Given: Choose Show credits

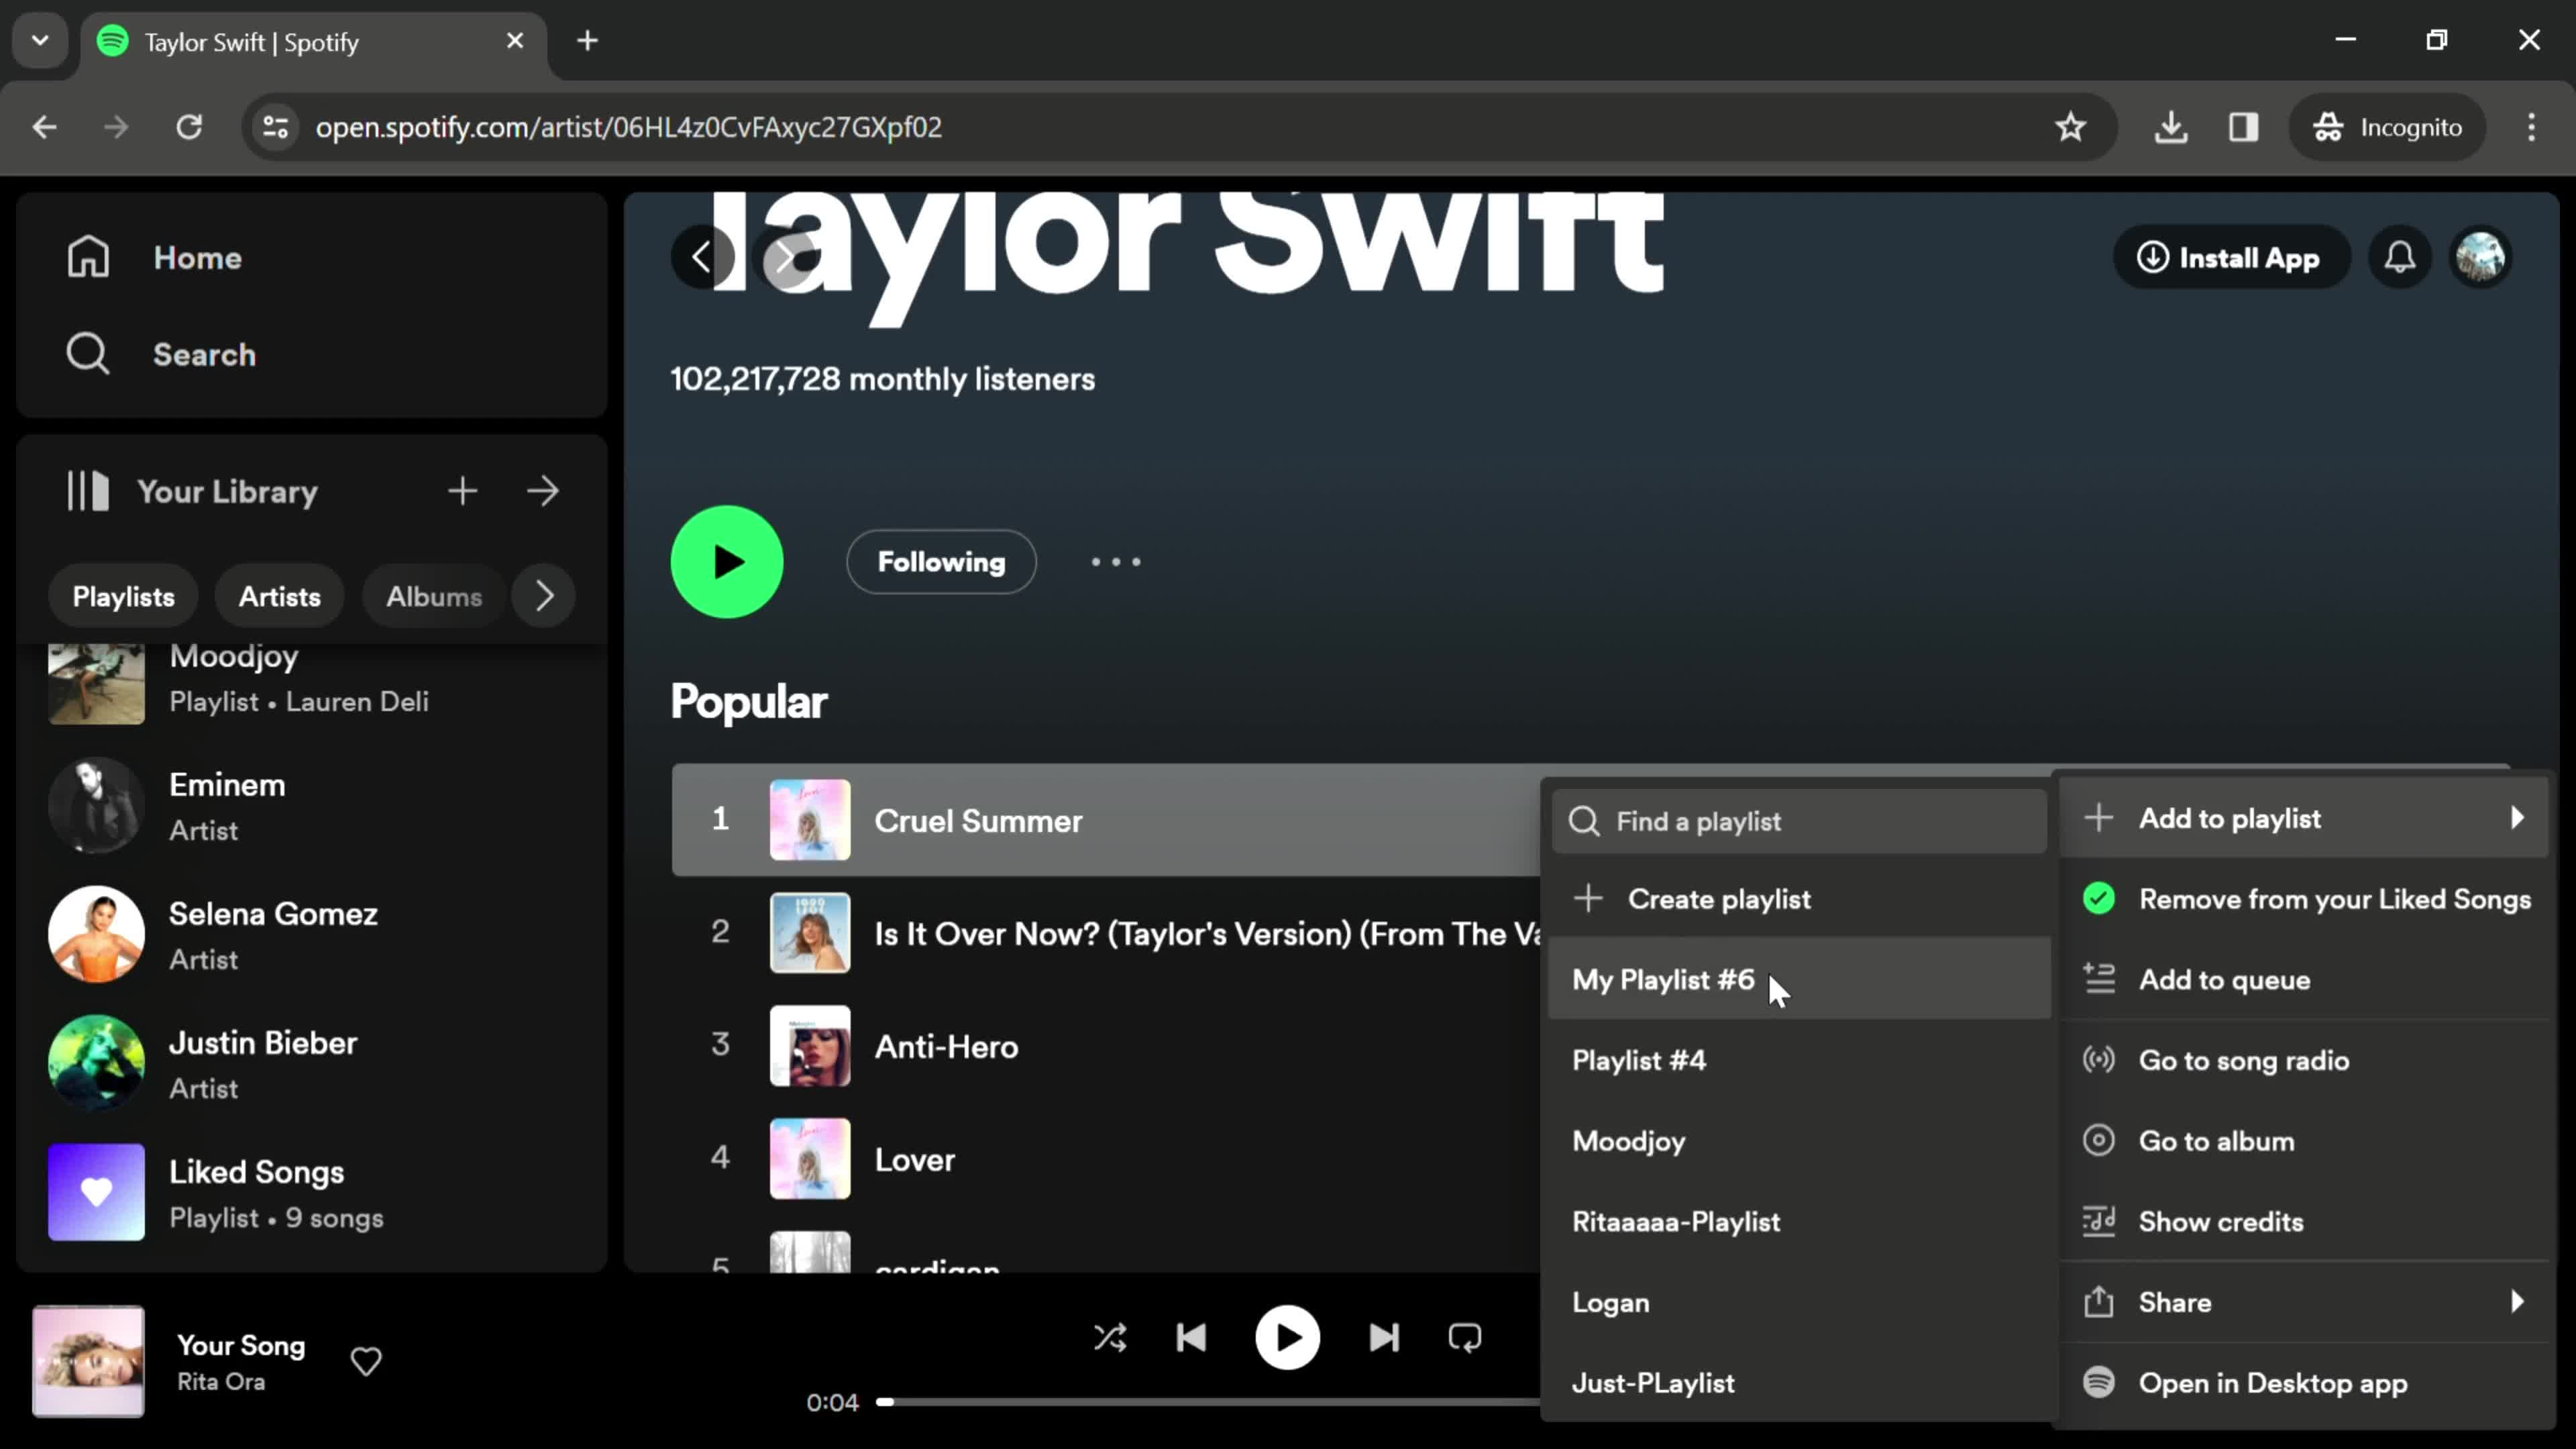Looking at the screenshot, I should (2304, 1222).
